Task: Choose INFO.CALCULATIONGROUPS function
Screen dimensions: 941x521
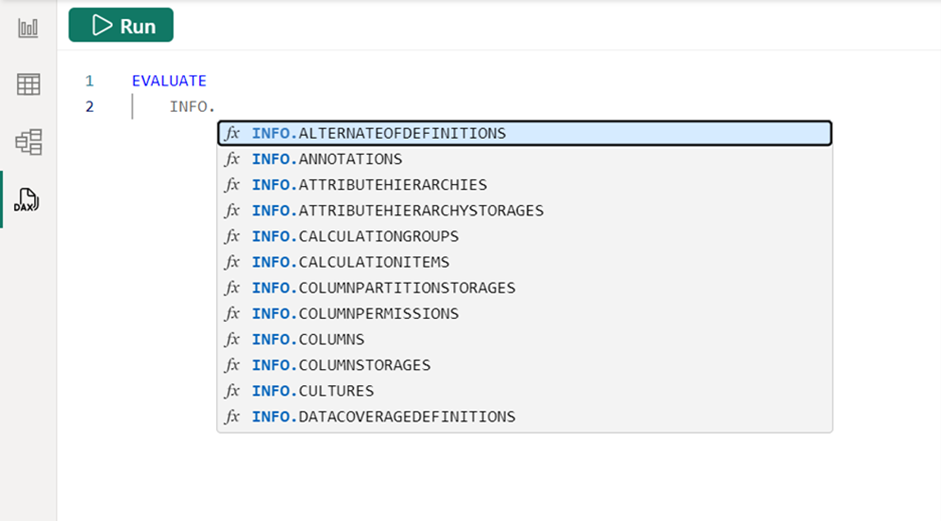Action: pos(525,236)
